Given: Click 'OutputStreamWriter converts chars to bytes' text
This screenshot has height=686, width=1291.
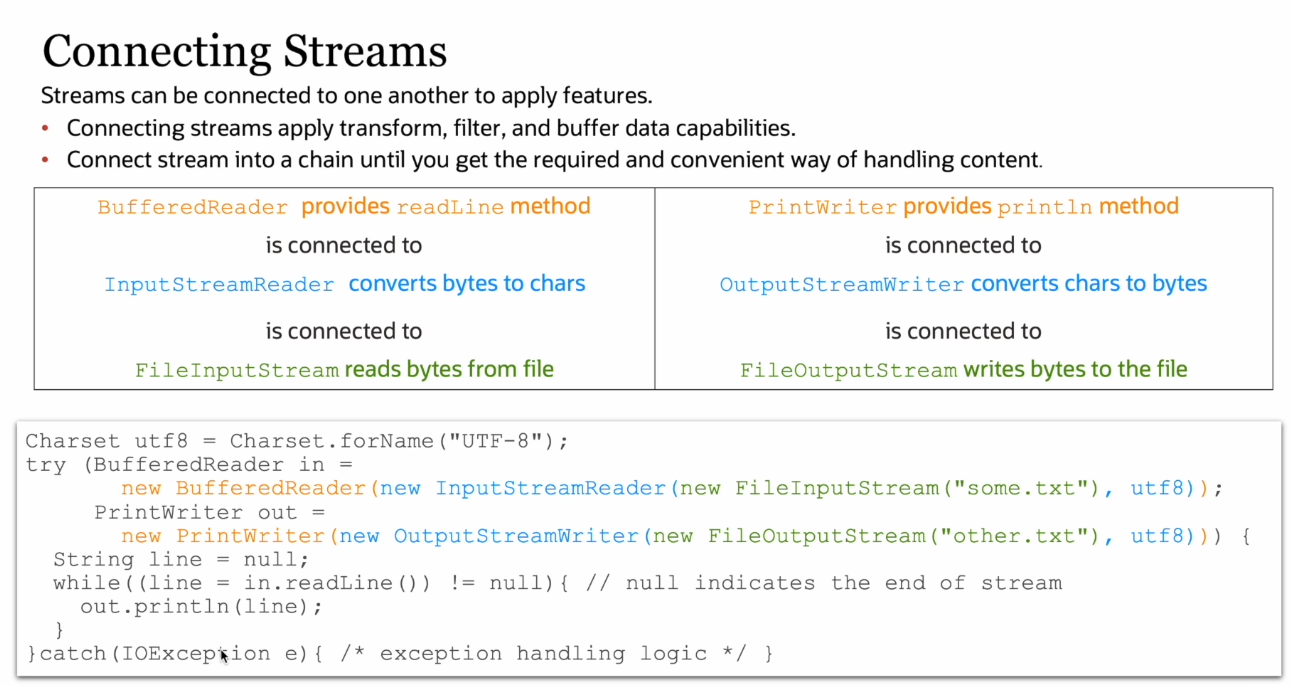Looking at the screenshot, I should point(964,284).
